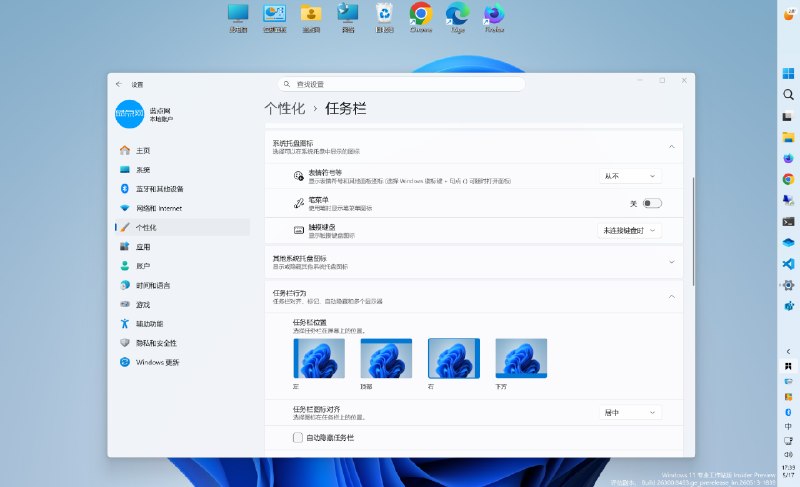
Task: Select taskbar position 左 thumbnail
Action: (x=319, y=358)
